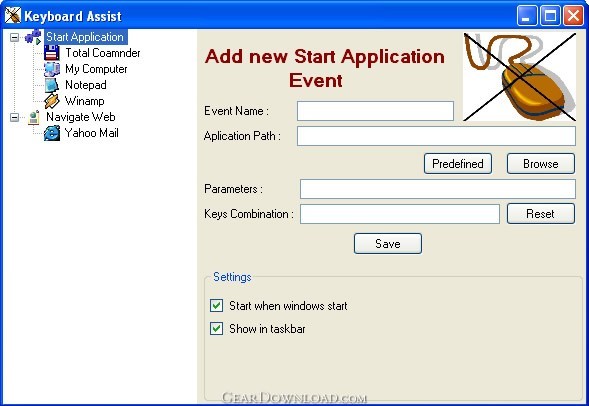This screenshot has width=589, height=406.
Task: Focus the Parameters input field
Action: click(x=438, y=189)
